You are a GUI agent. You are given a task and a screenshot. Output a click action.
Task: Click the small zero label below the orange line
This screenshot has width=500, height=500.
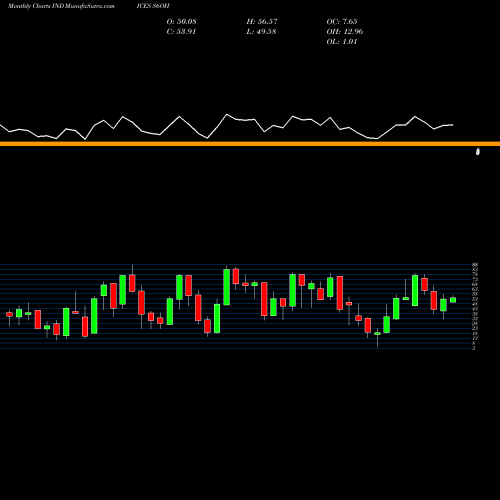pyautogui.click(x=478, y=152)
